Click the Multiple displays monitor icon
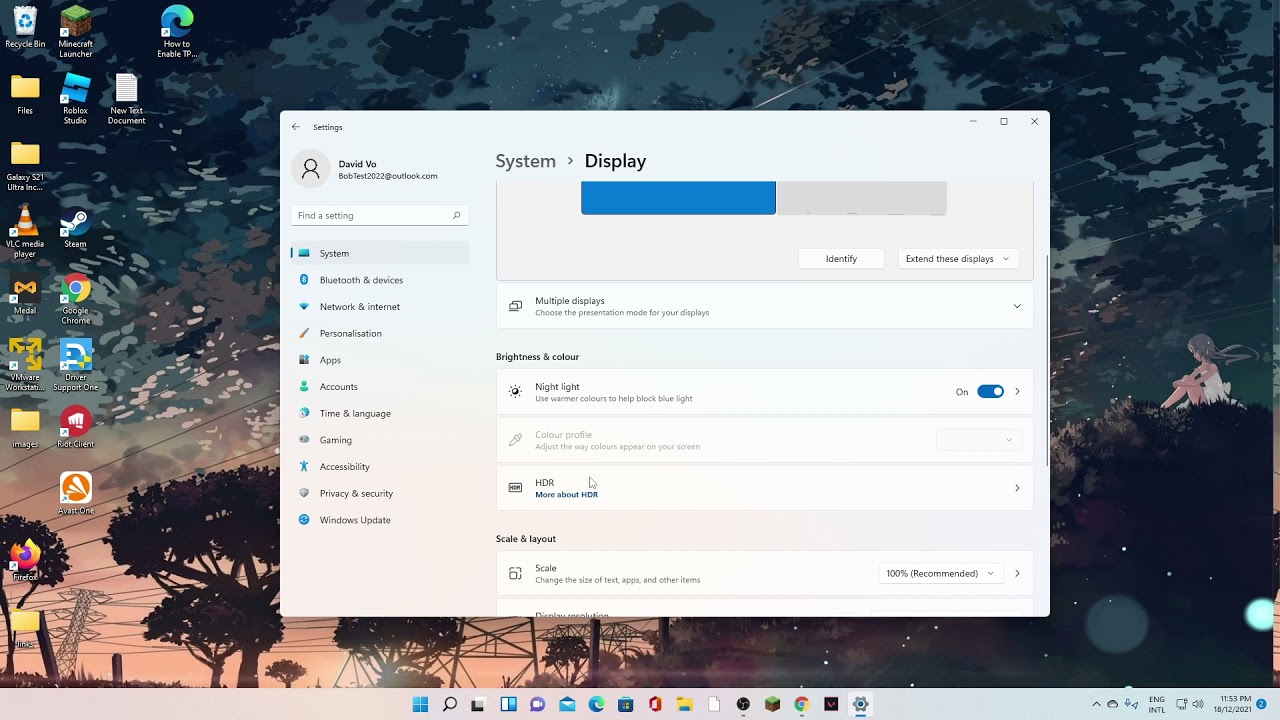Viewport: 1280px width, 720px height. 515,306
